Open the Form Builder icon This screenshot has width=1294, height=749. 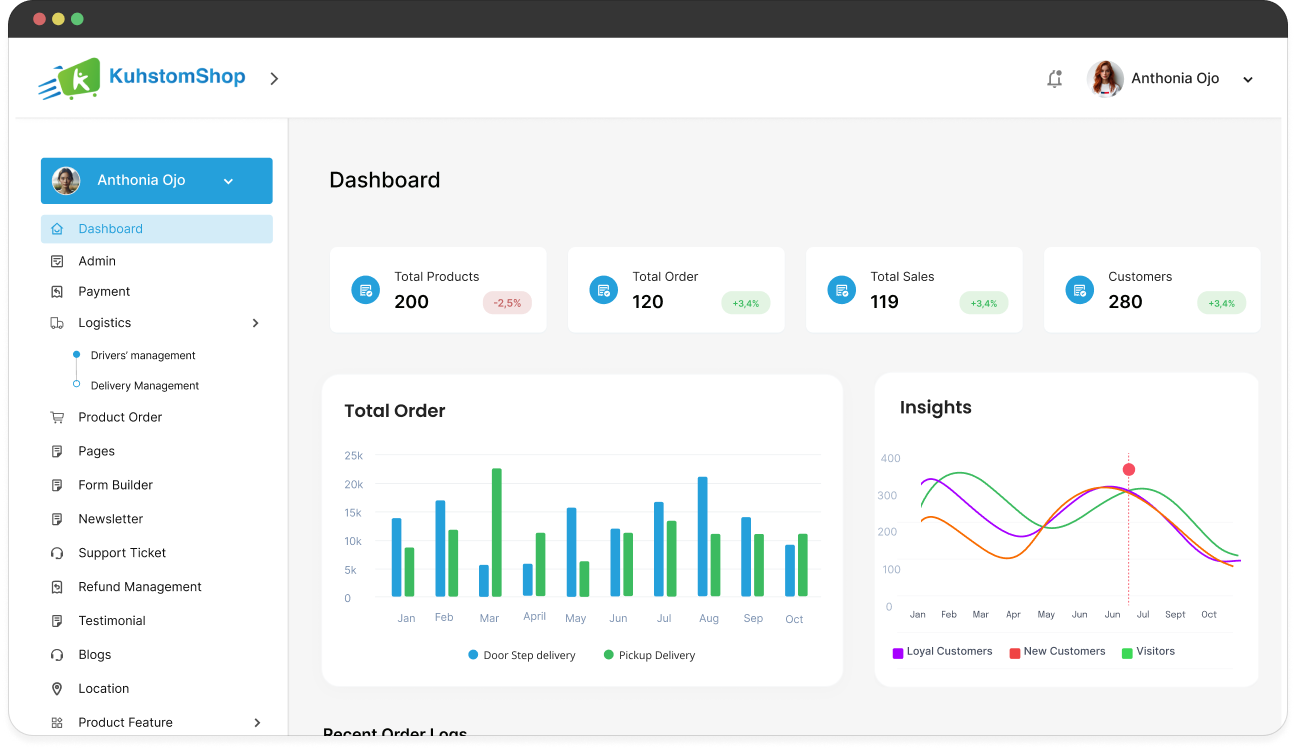(59, 485)
